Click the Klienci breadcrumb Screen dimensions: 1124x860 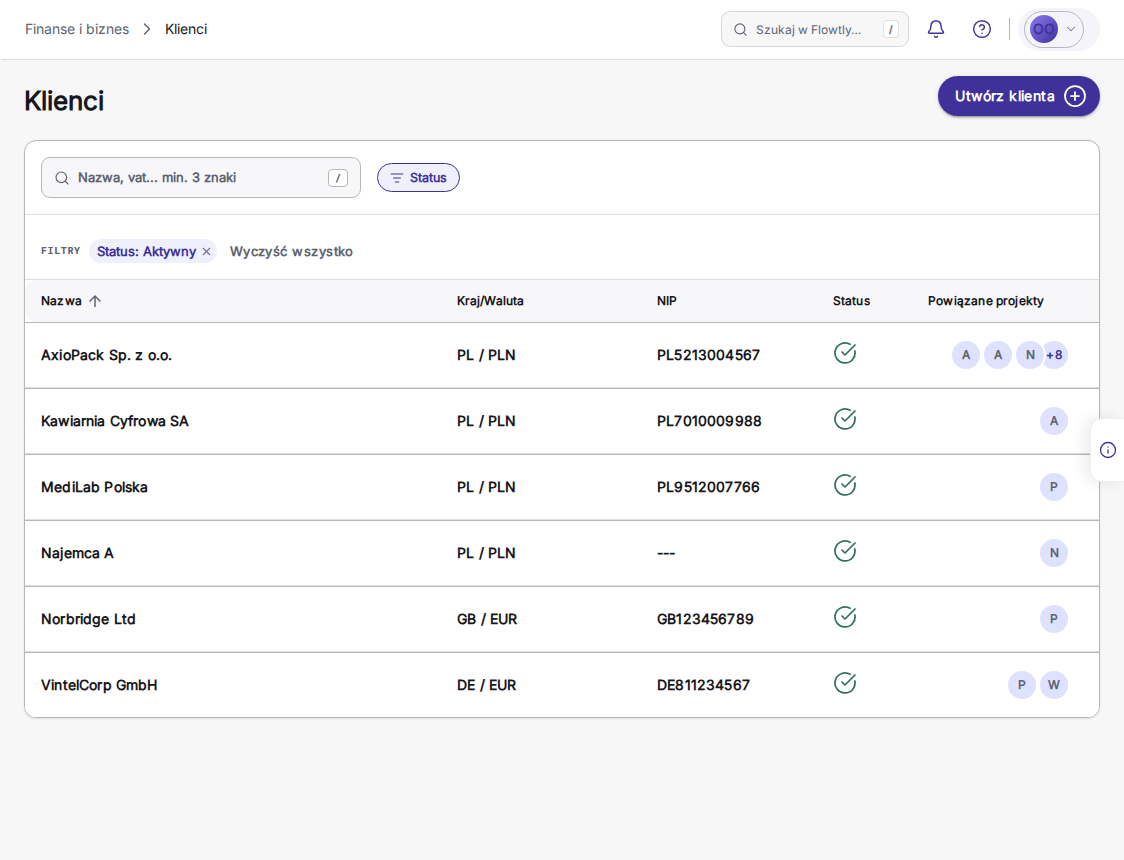[x=186, y=29]
